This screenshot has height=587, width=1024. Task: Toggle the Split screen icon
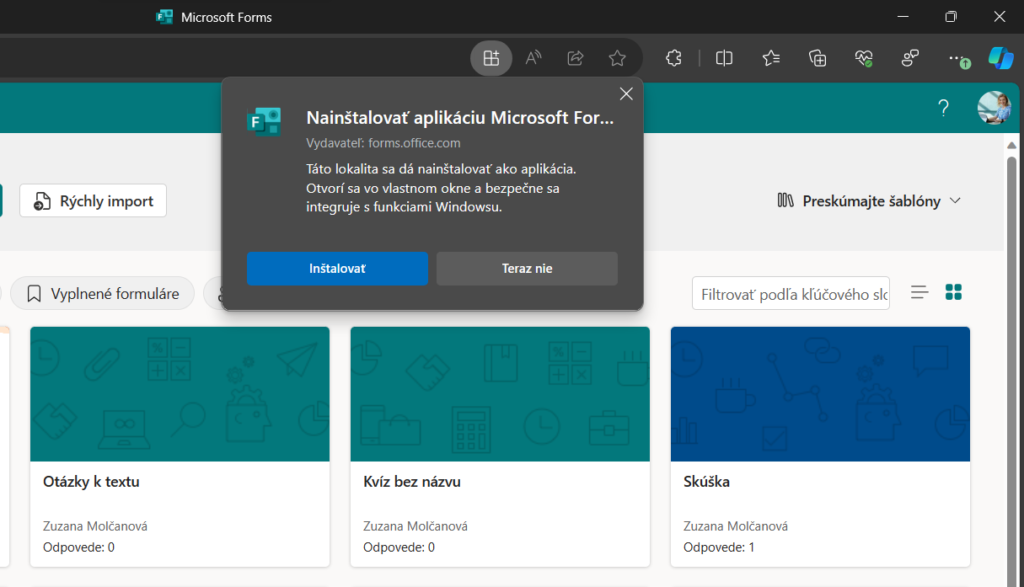[x=724, y=58]
